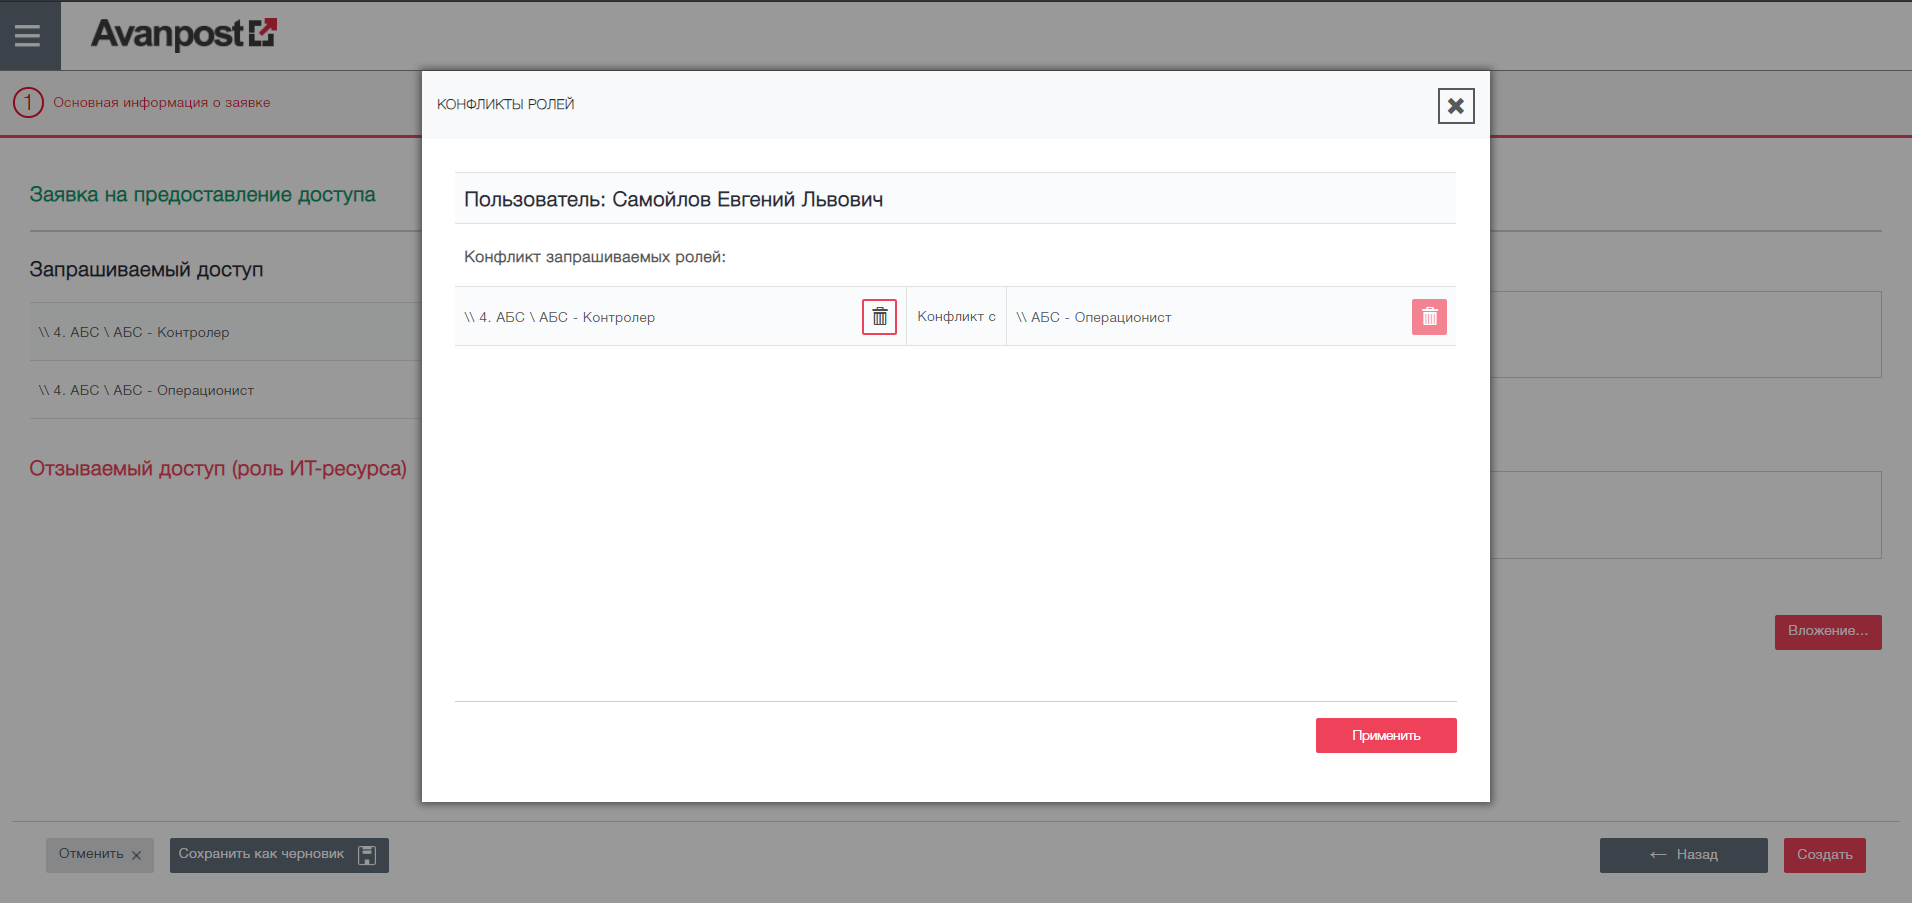Screen dimensions: 1912x903
Task: Apply the role conflict resolution with Применить
Action: click(1386, 735)
